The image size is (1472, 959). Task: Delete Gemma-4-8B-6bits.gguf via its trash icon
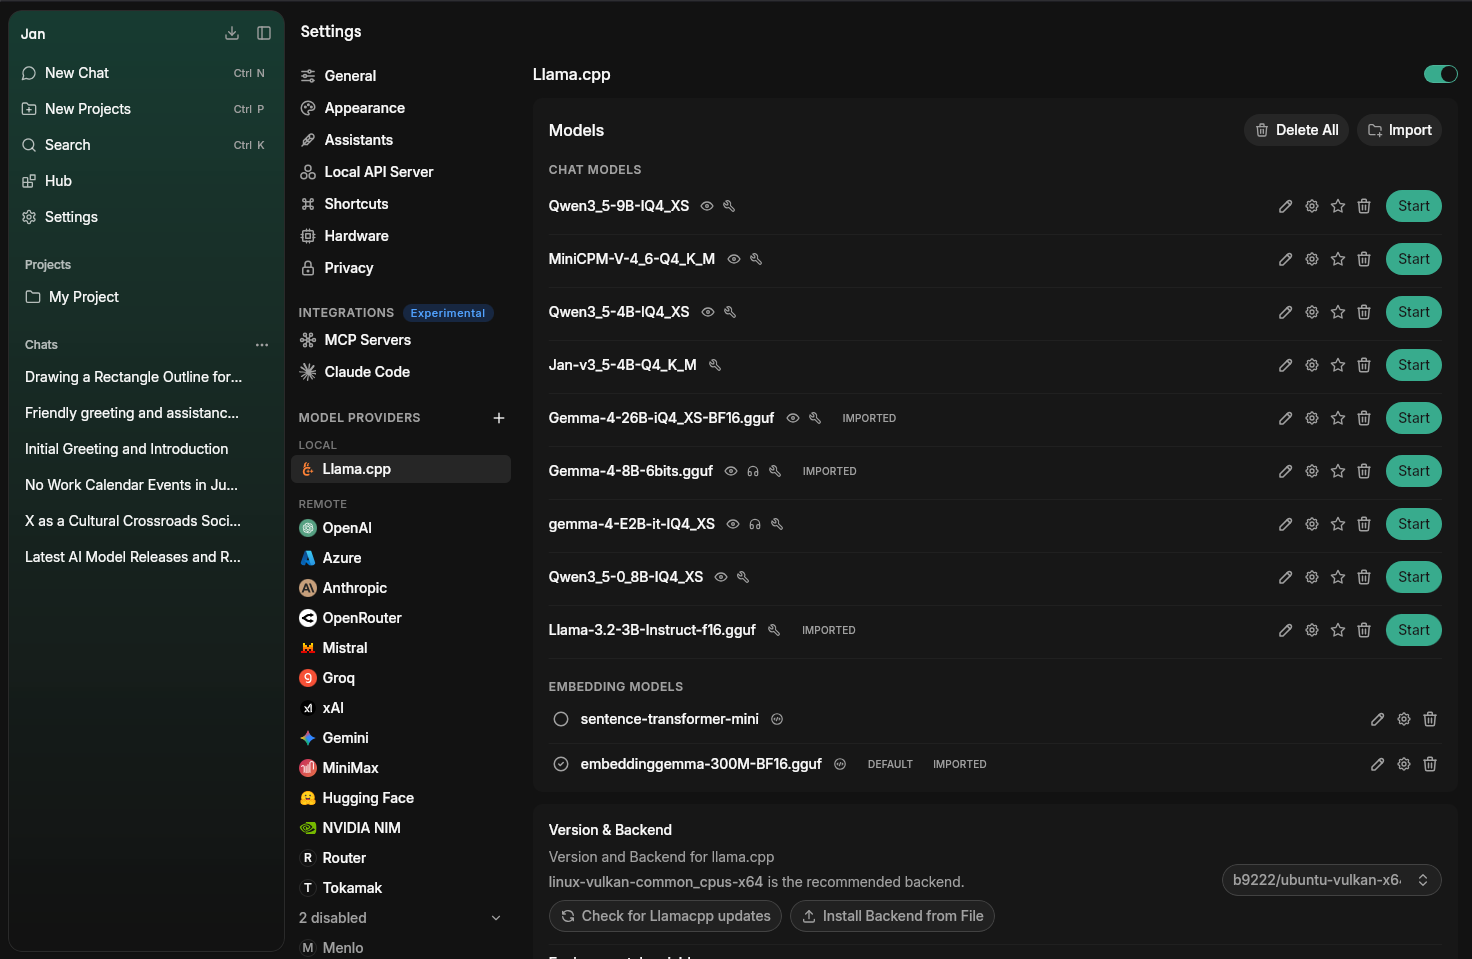click(1364, 471)
